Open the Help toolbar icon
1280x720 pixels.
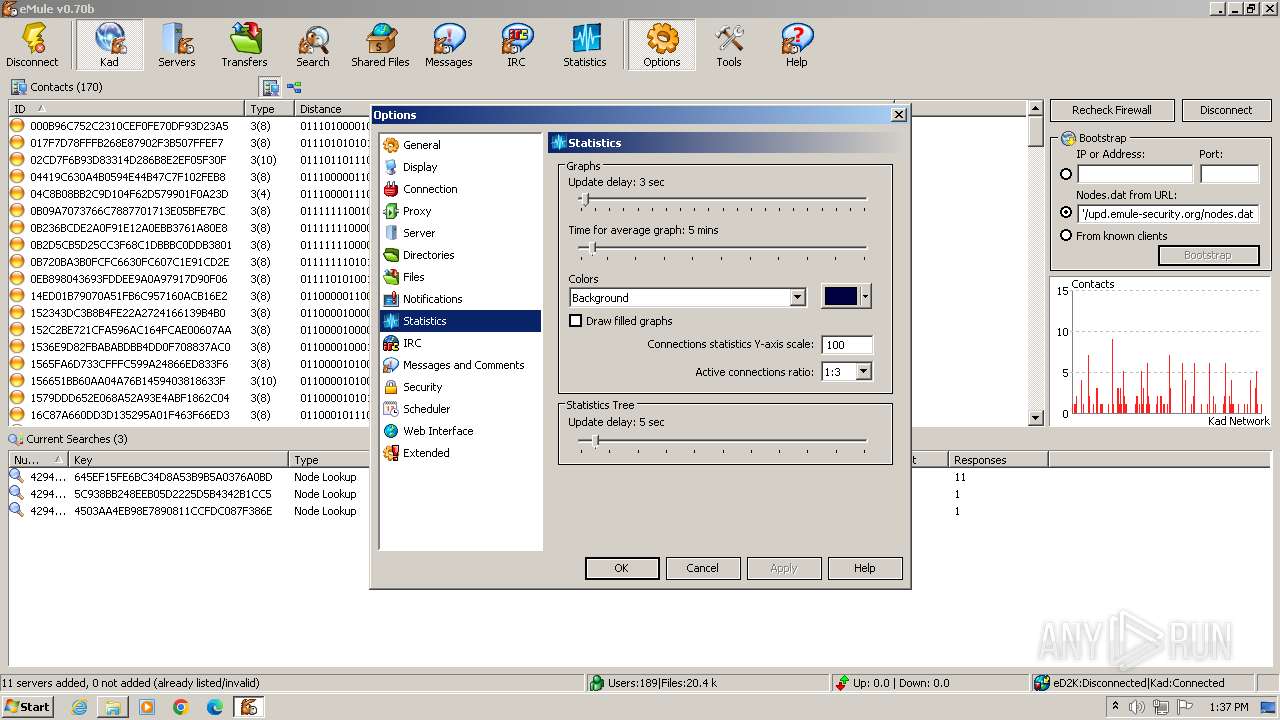[796, 45]
